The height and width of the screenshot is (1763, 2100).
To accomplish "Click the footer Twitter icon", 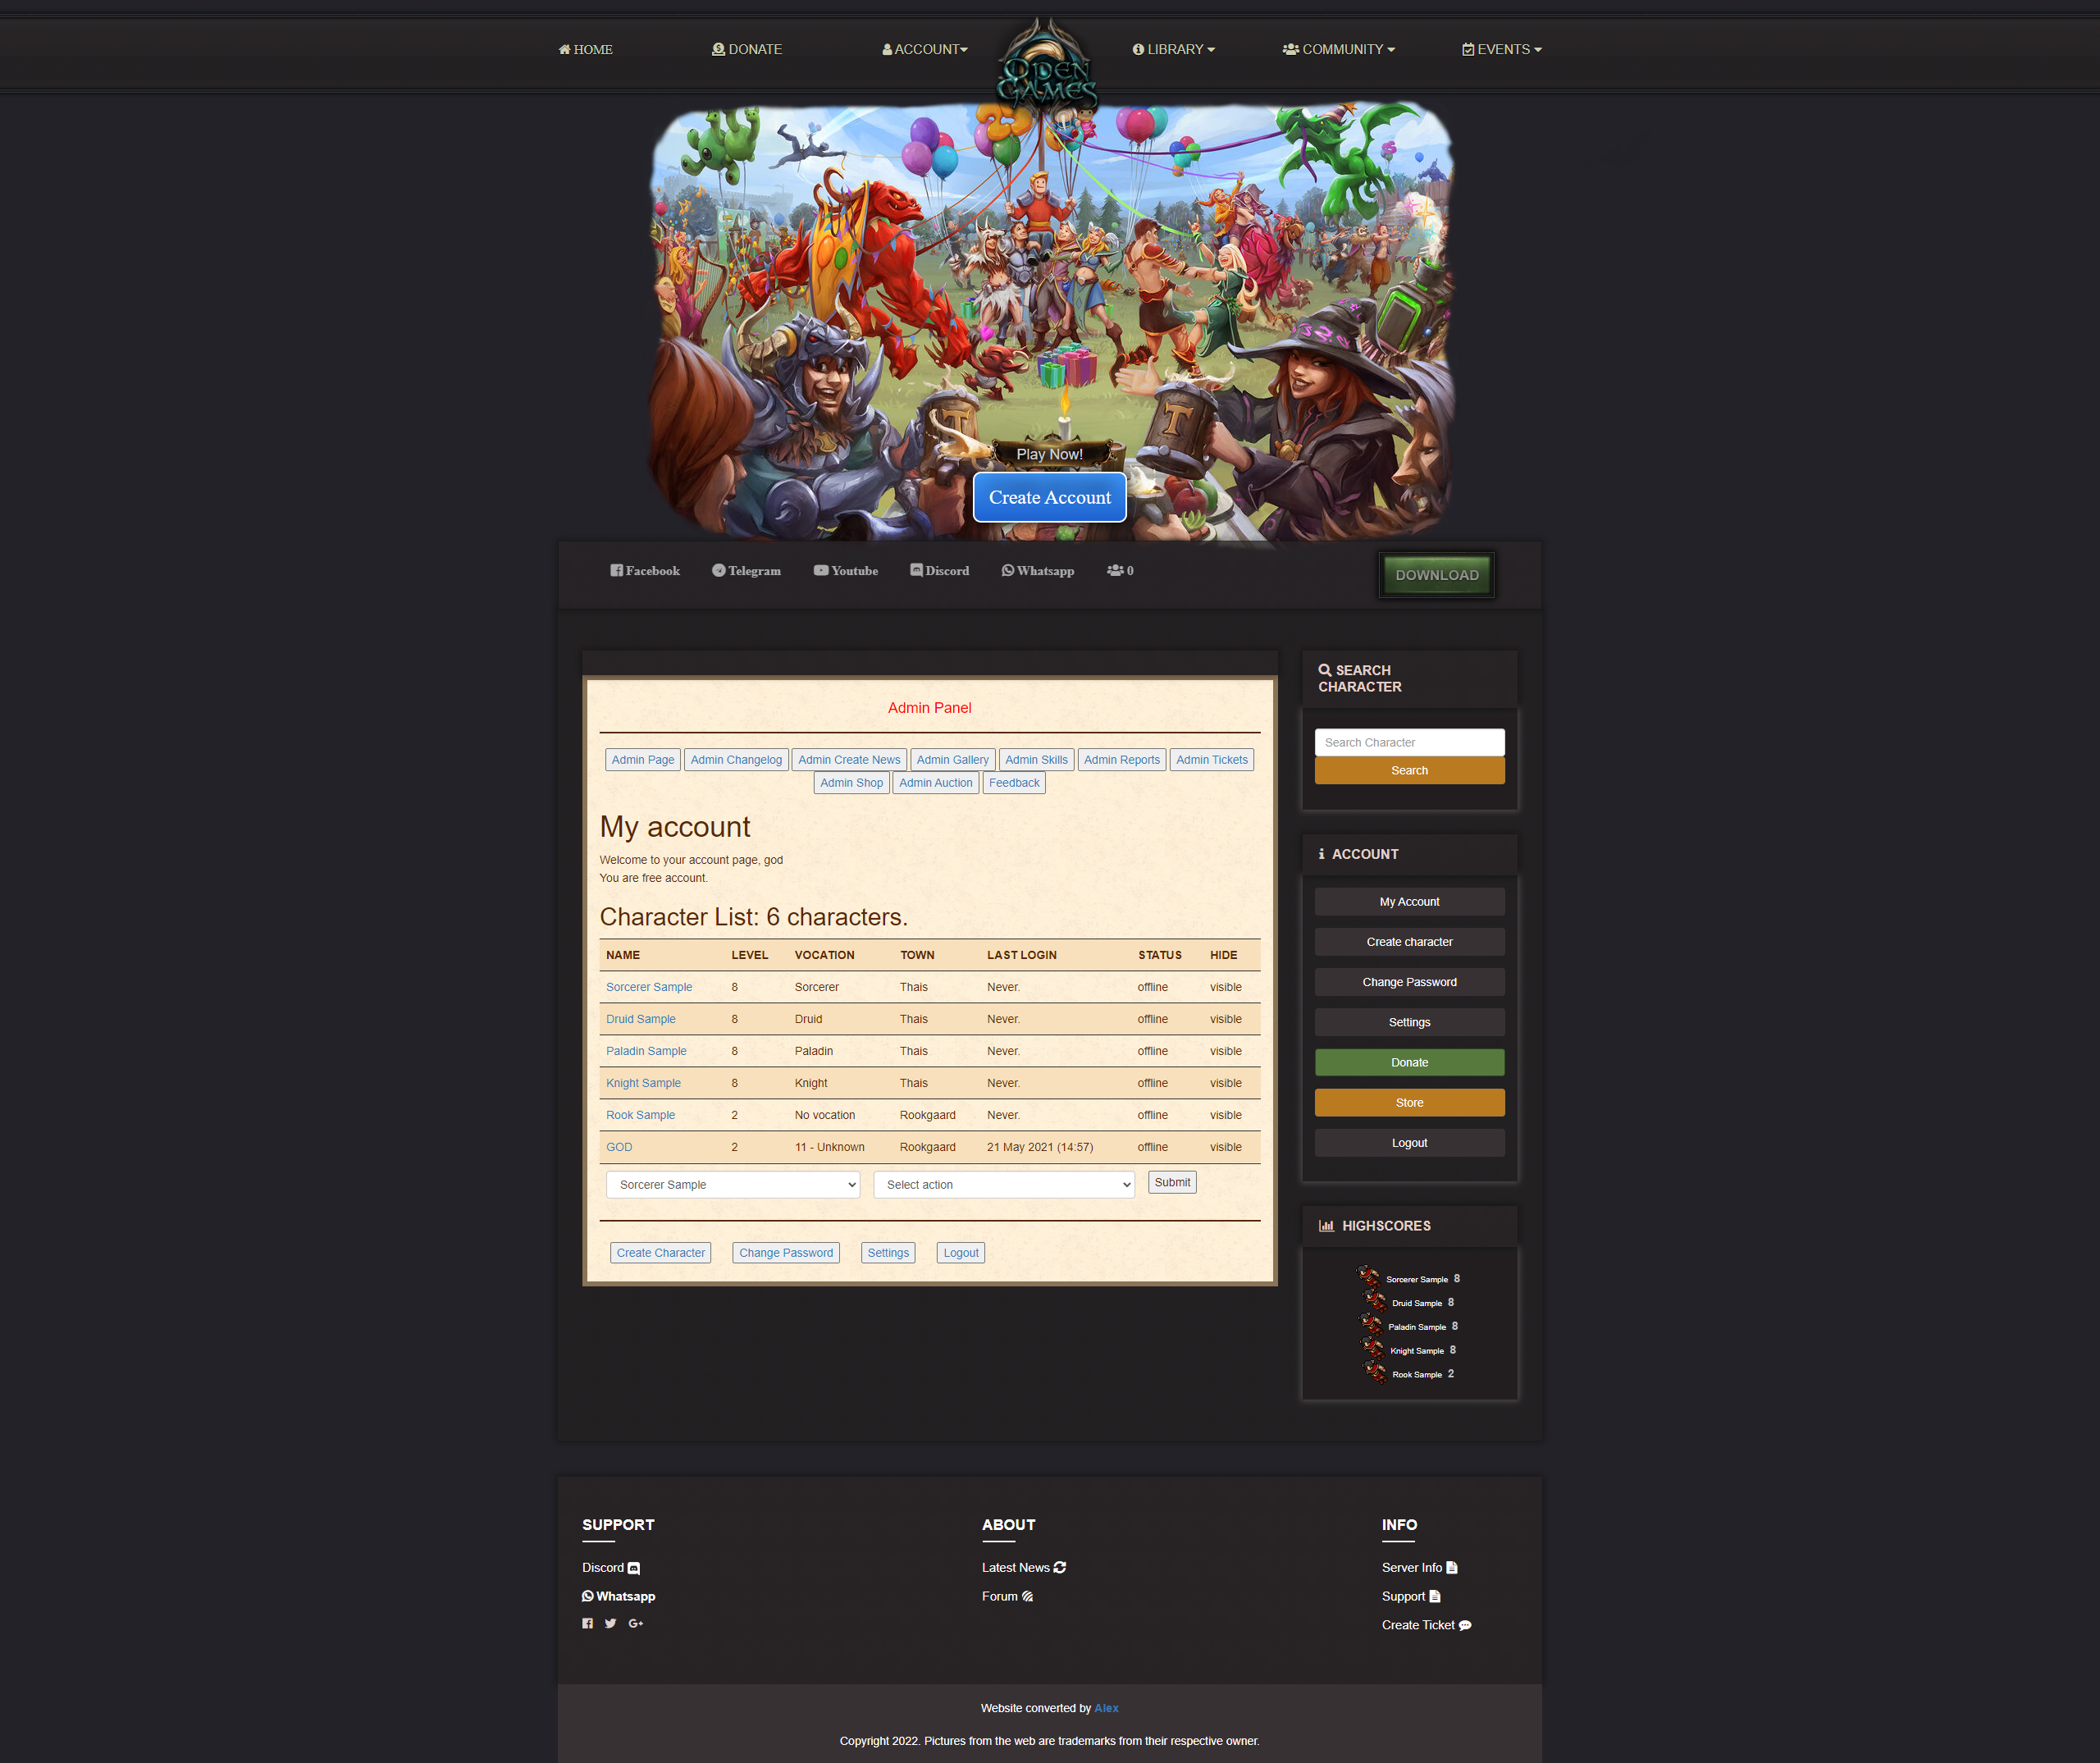I will coord(610,1623).
